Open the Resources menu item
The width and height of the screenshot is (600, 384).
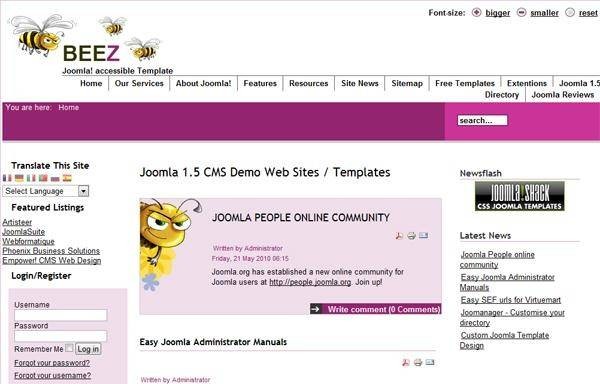pos(309,83)
